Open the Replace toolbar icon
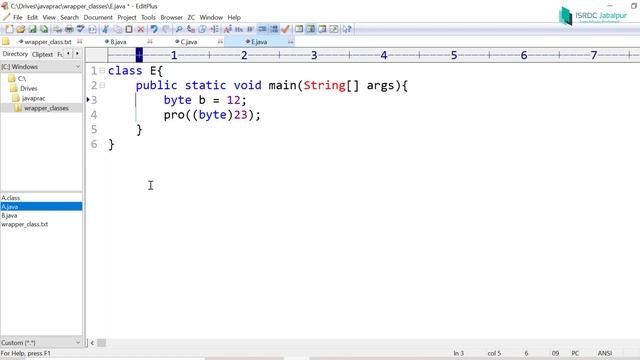640x360 pixels. click(190, 29)
